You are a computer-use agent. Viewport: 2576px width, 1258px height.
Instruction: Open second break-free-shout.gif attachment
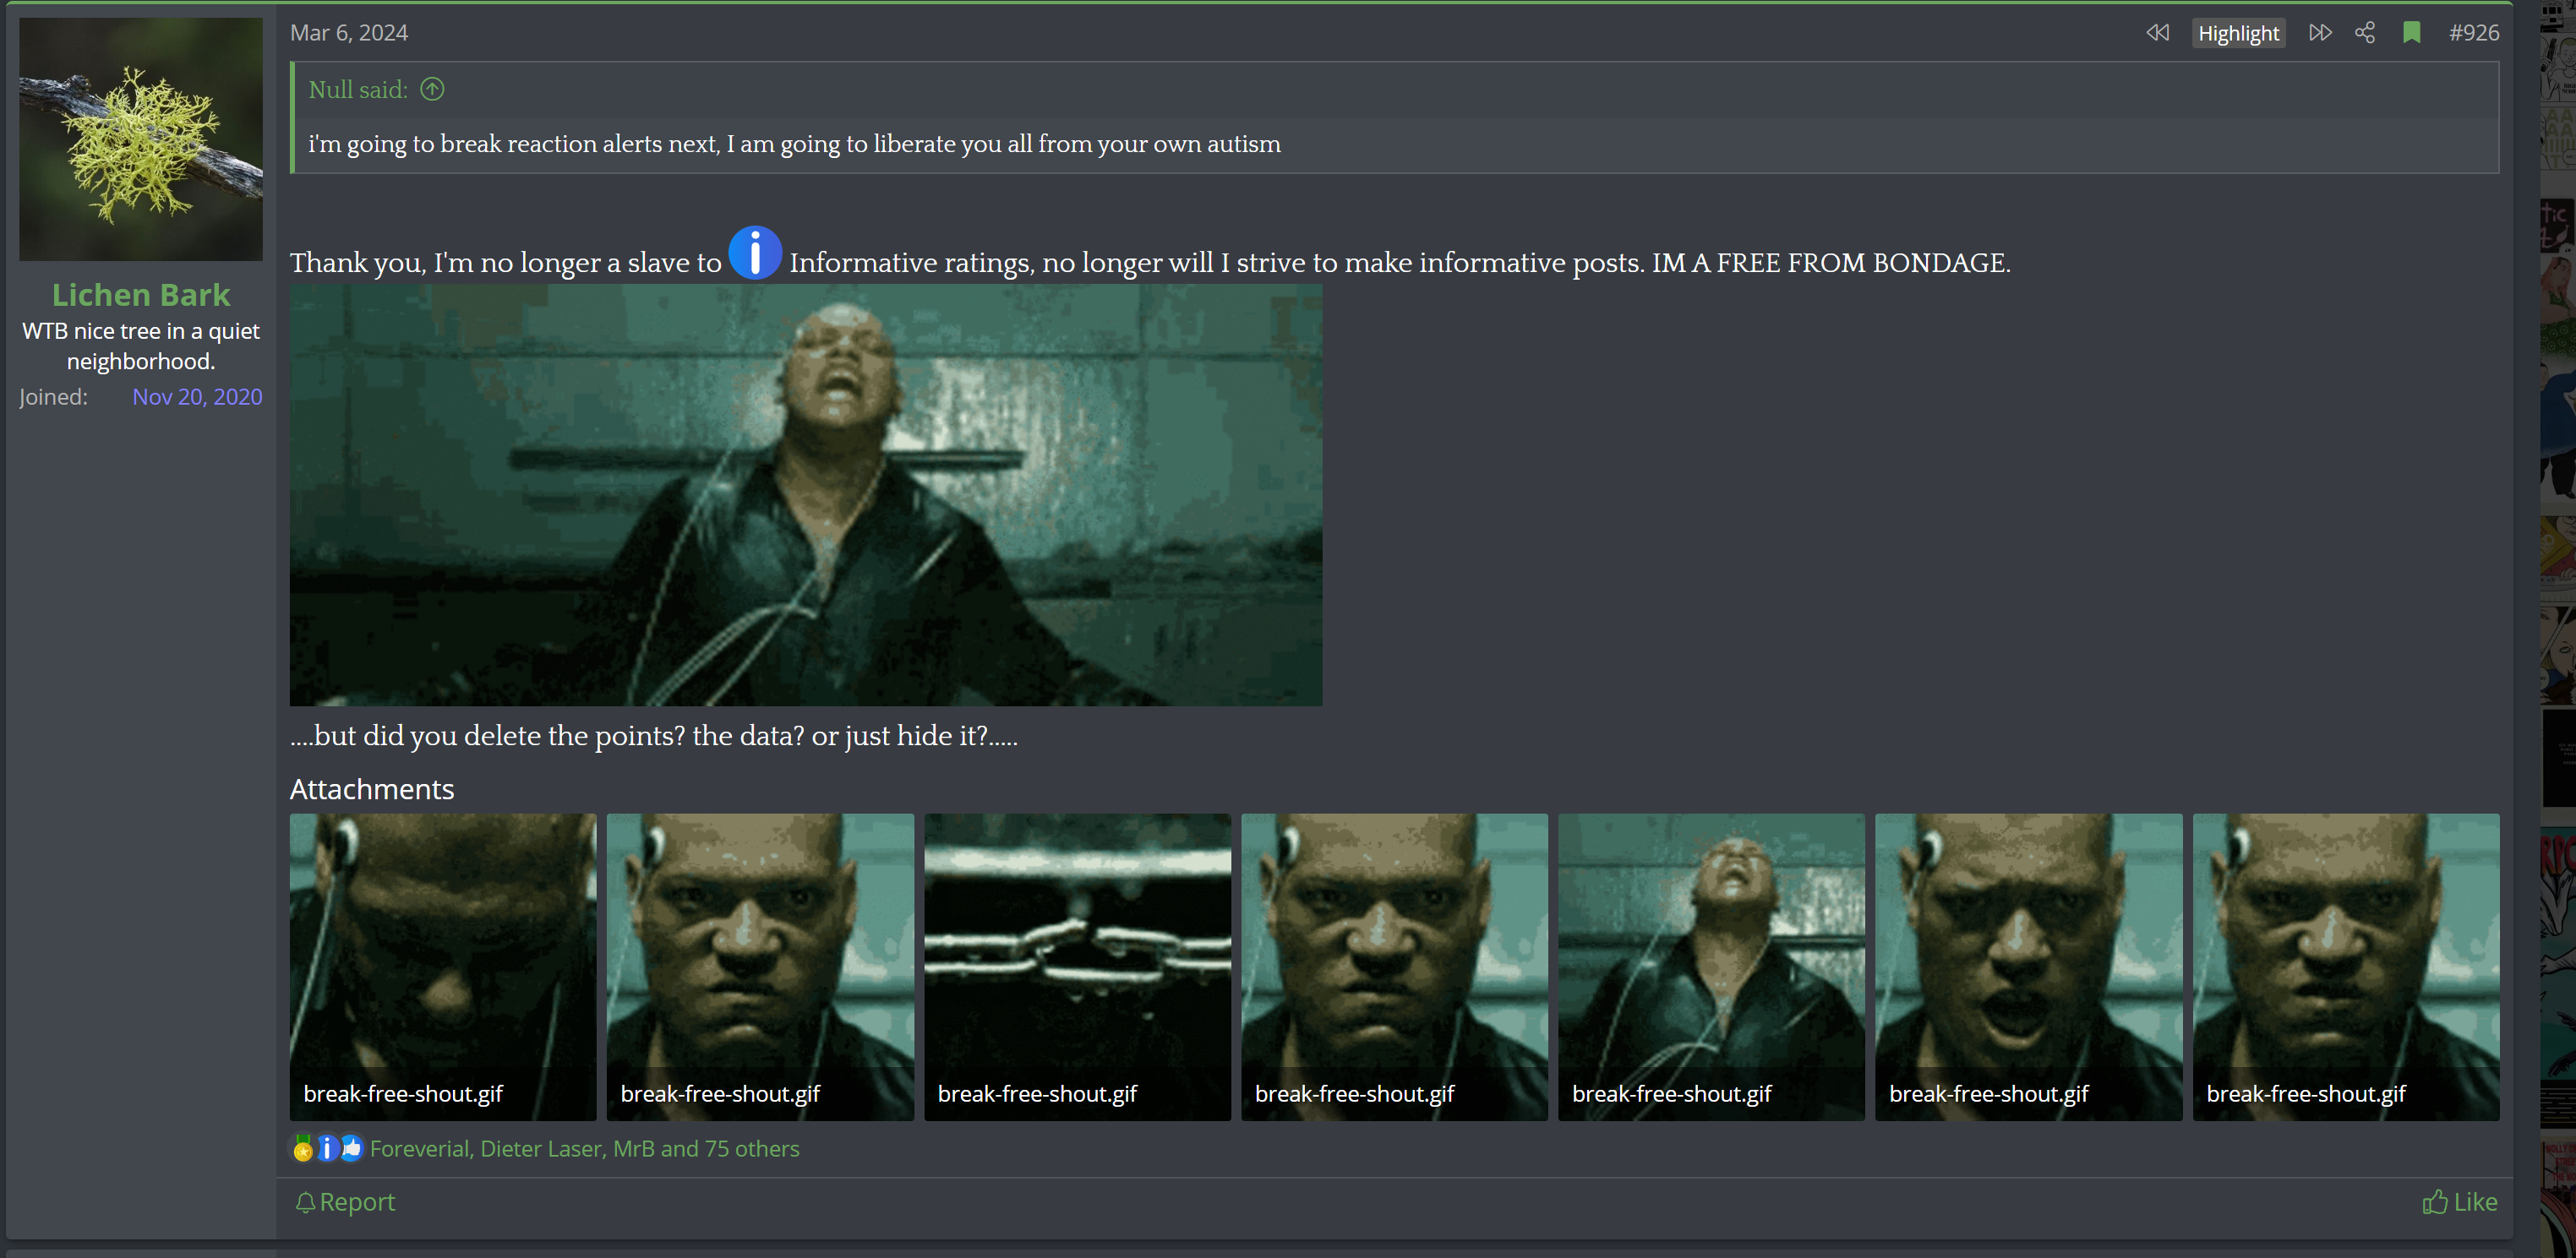(760, 967)
